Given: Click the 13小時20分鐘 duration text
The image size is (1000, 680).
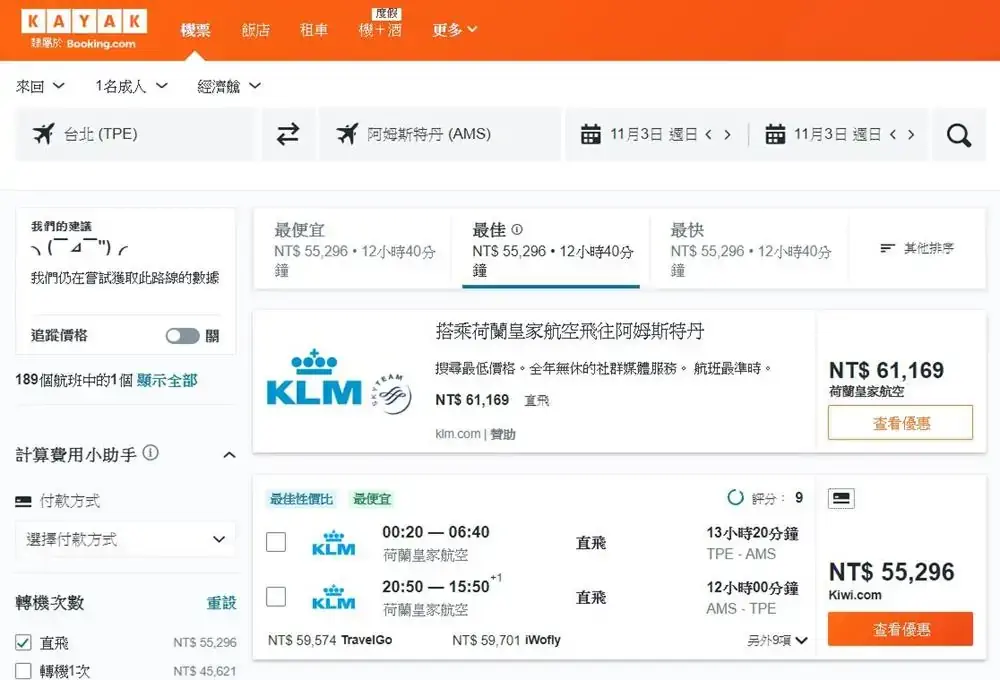Looking at the screenshot, I should pos(753,533).
